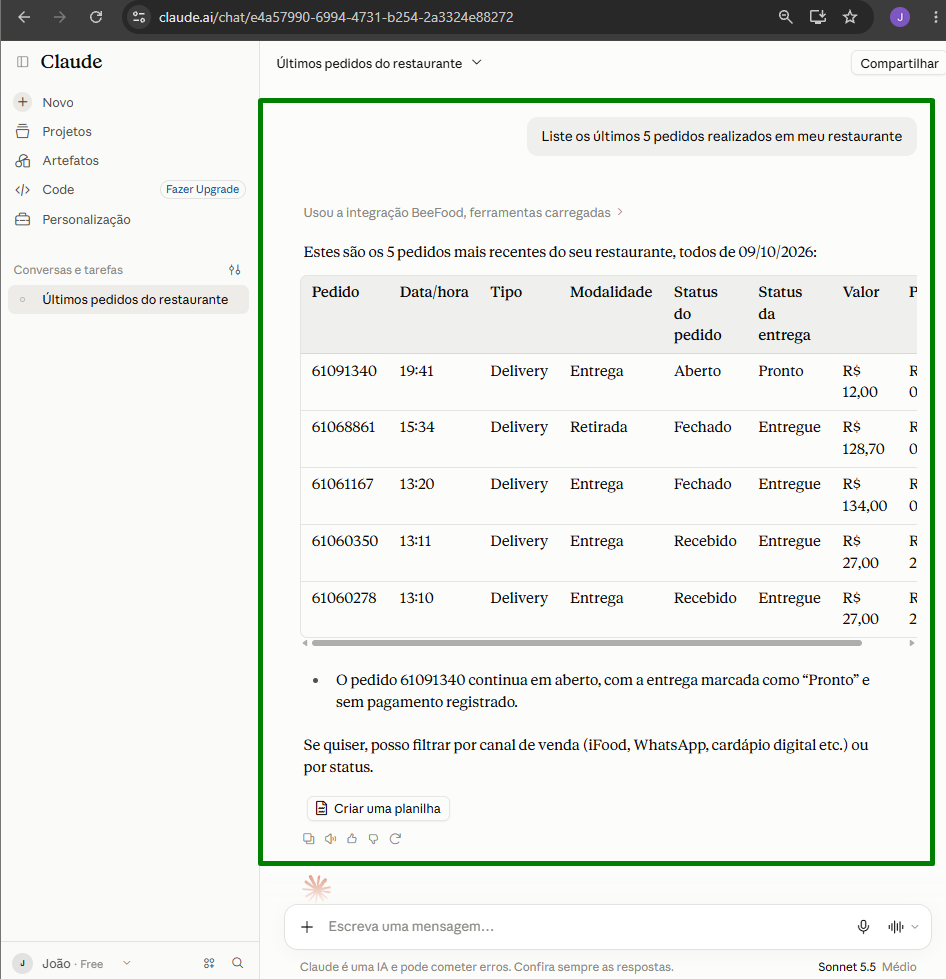Collapse the sidebar with the panel icon
The height and width of the screenshot is (979, 946).
coord(22,61)
